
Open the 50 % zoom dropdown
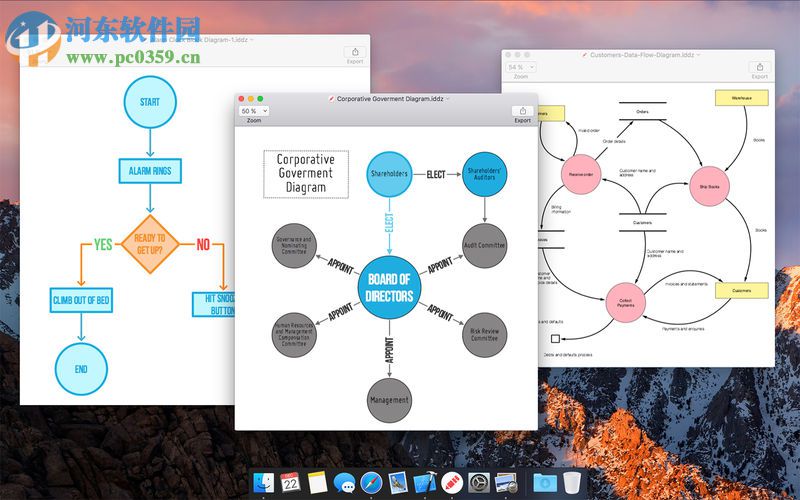(254, 111)
